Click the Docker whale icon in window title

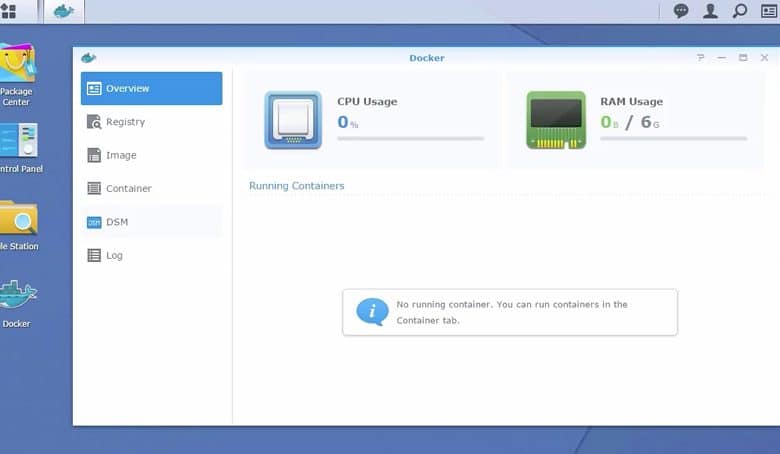click(88, 58)
